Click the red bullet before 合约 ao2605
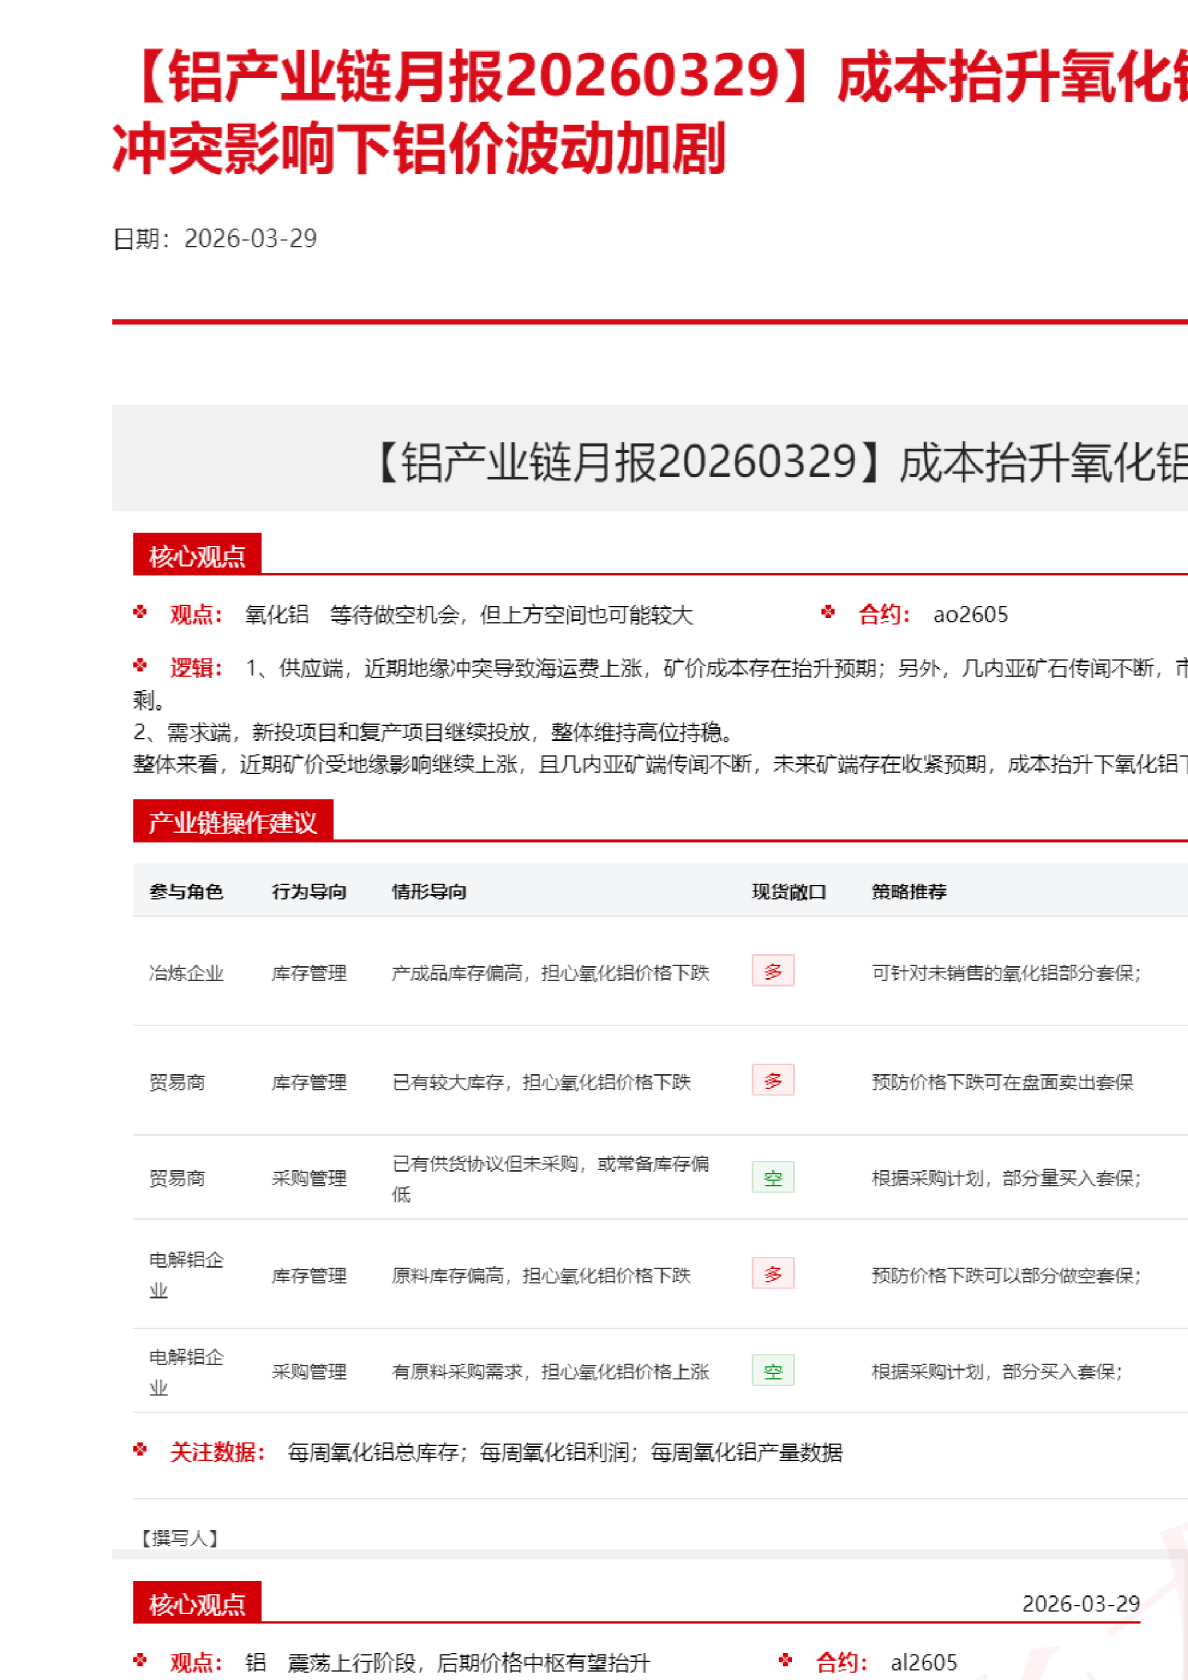The image size is (1188, 1680). [828, 612]
